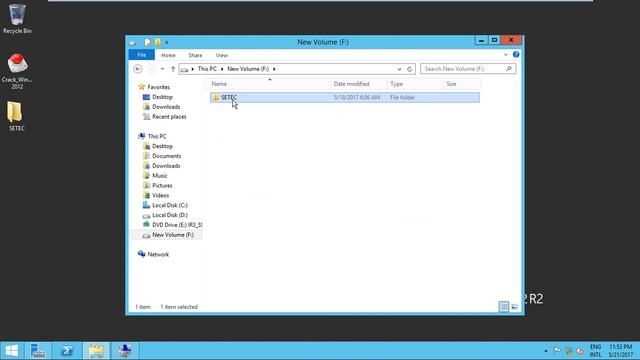
Task: Select the SETEC folder on the desktop
Action: pos(16,116)
